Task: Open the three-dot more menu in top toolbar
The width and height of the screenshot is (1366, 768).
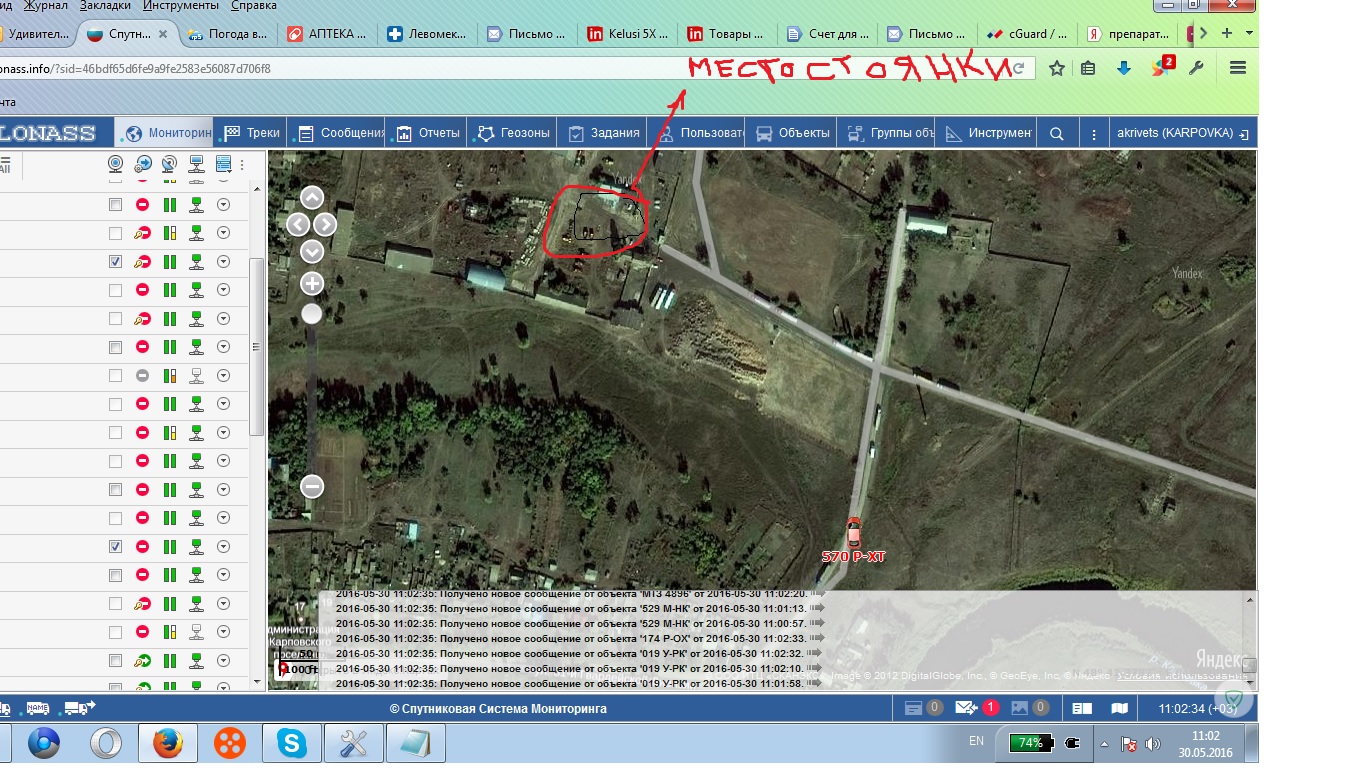Action: point(1094,134)
